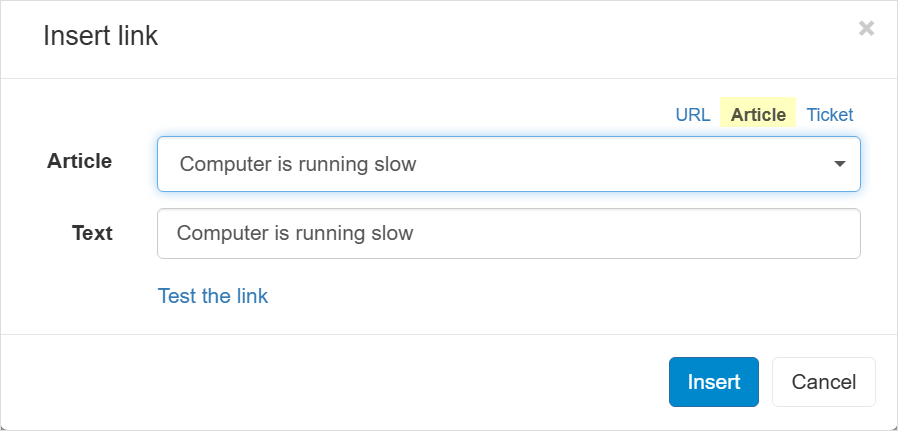The height and width of the screenshot is (431, 898).
Task: Click the Article field label
Action: 80,161
